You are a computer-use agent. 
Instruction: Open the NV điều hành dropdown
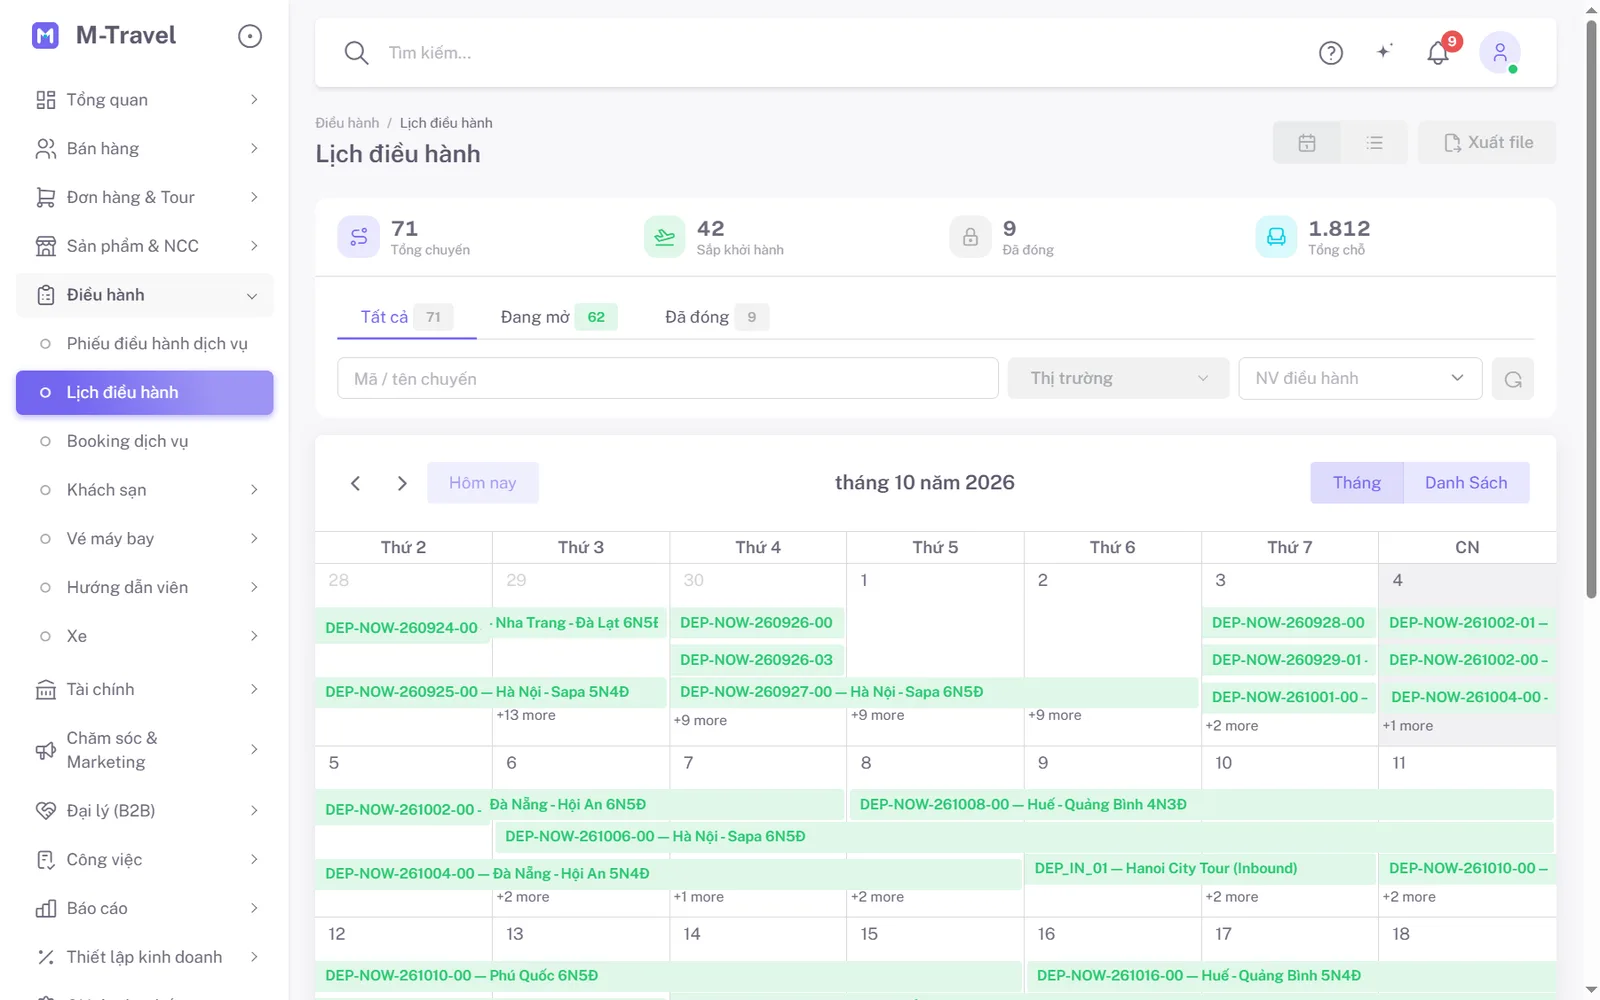point(1360,378)
